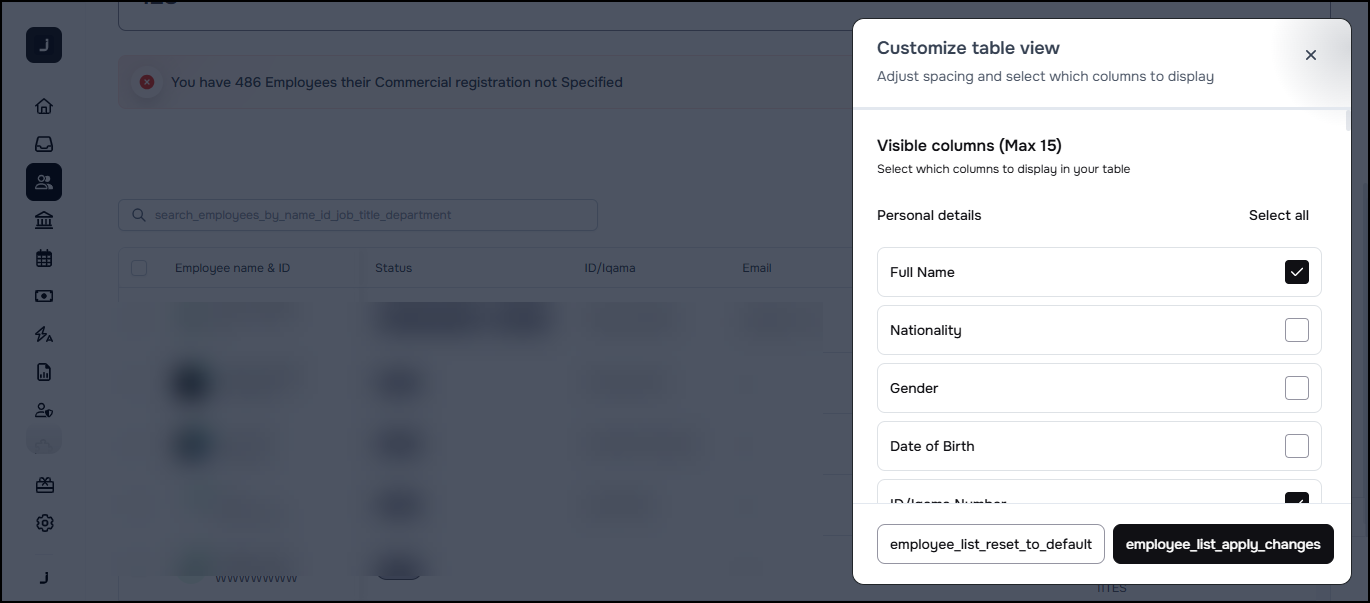Screen dimensions: 1370x603
Task: Close the Customize table view dialog
Action: point(1310,55)
